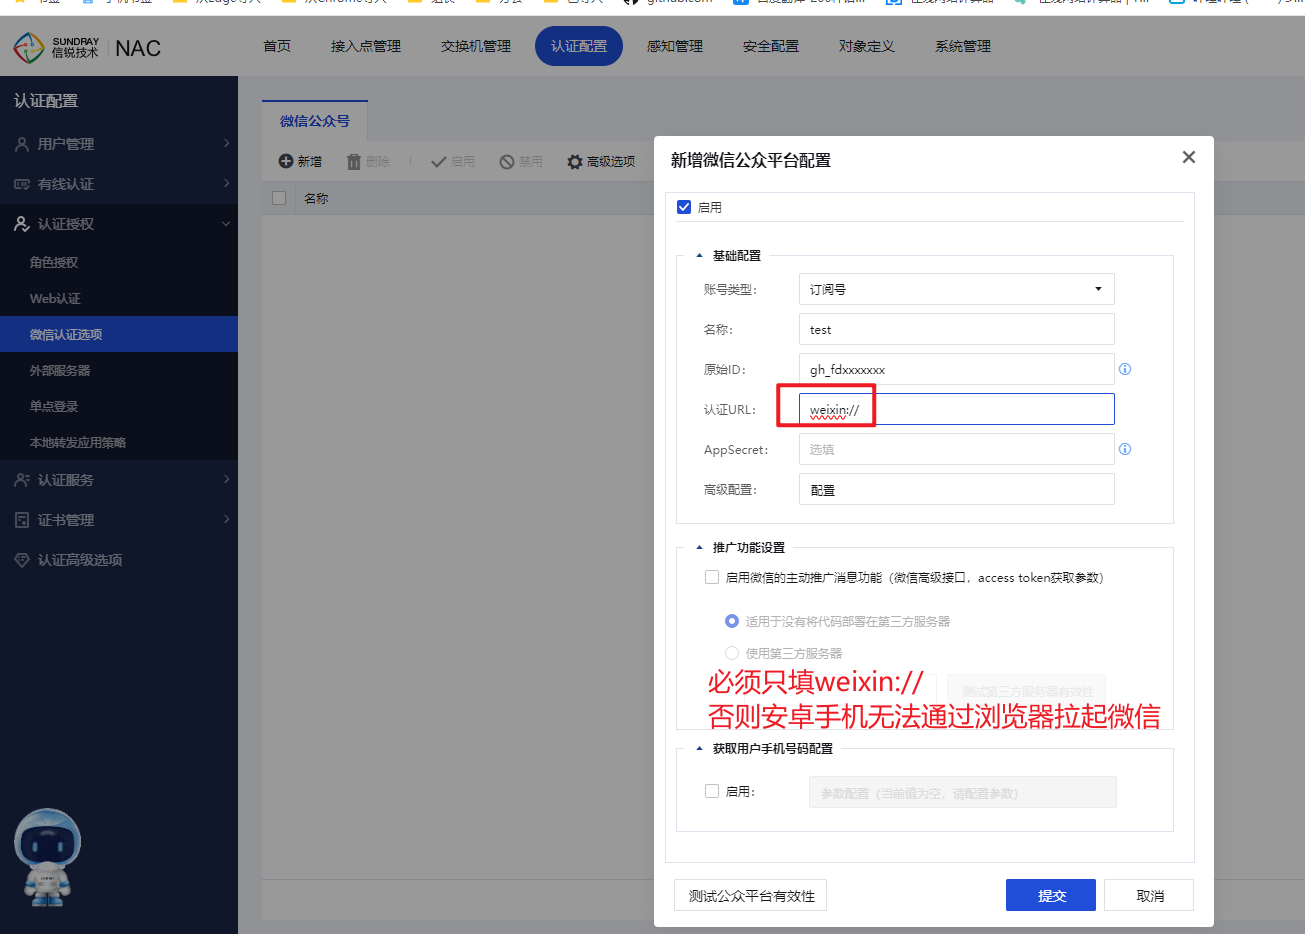Screen dimensions: 1305x934
Task: Click the AppSecret input field
Action: point(957,449)
